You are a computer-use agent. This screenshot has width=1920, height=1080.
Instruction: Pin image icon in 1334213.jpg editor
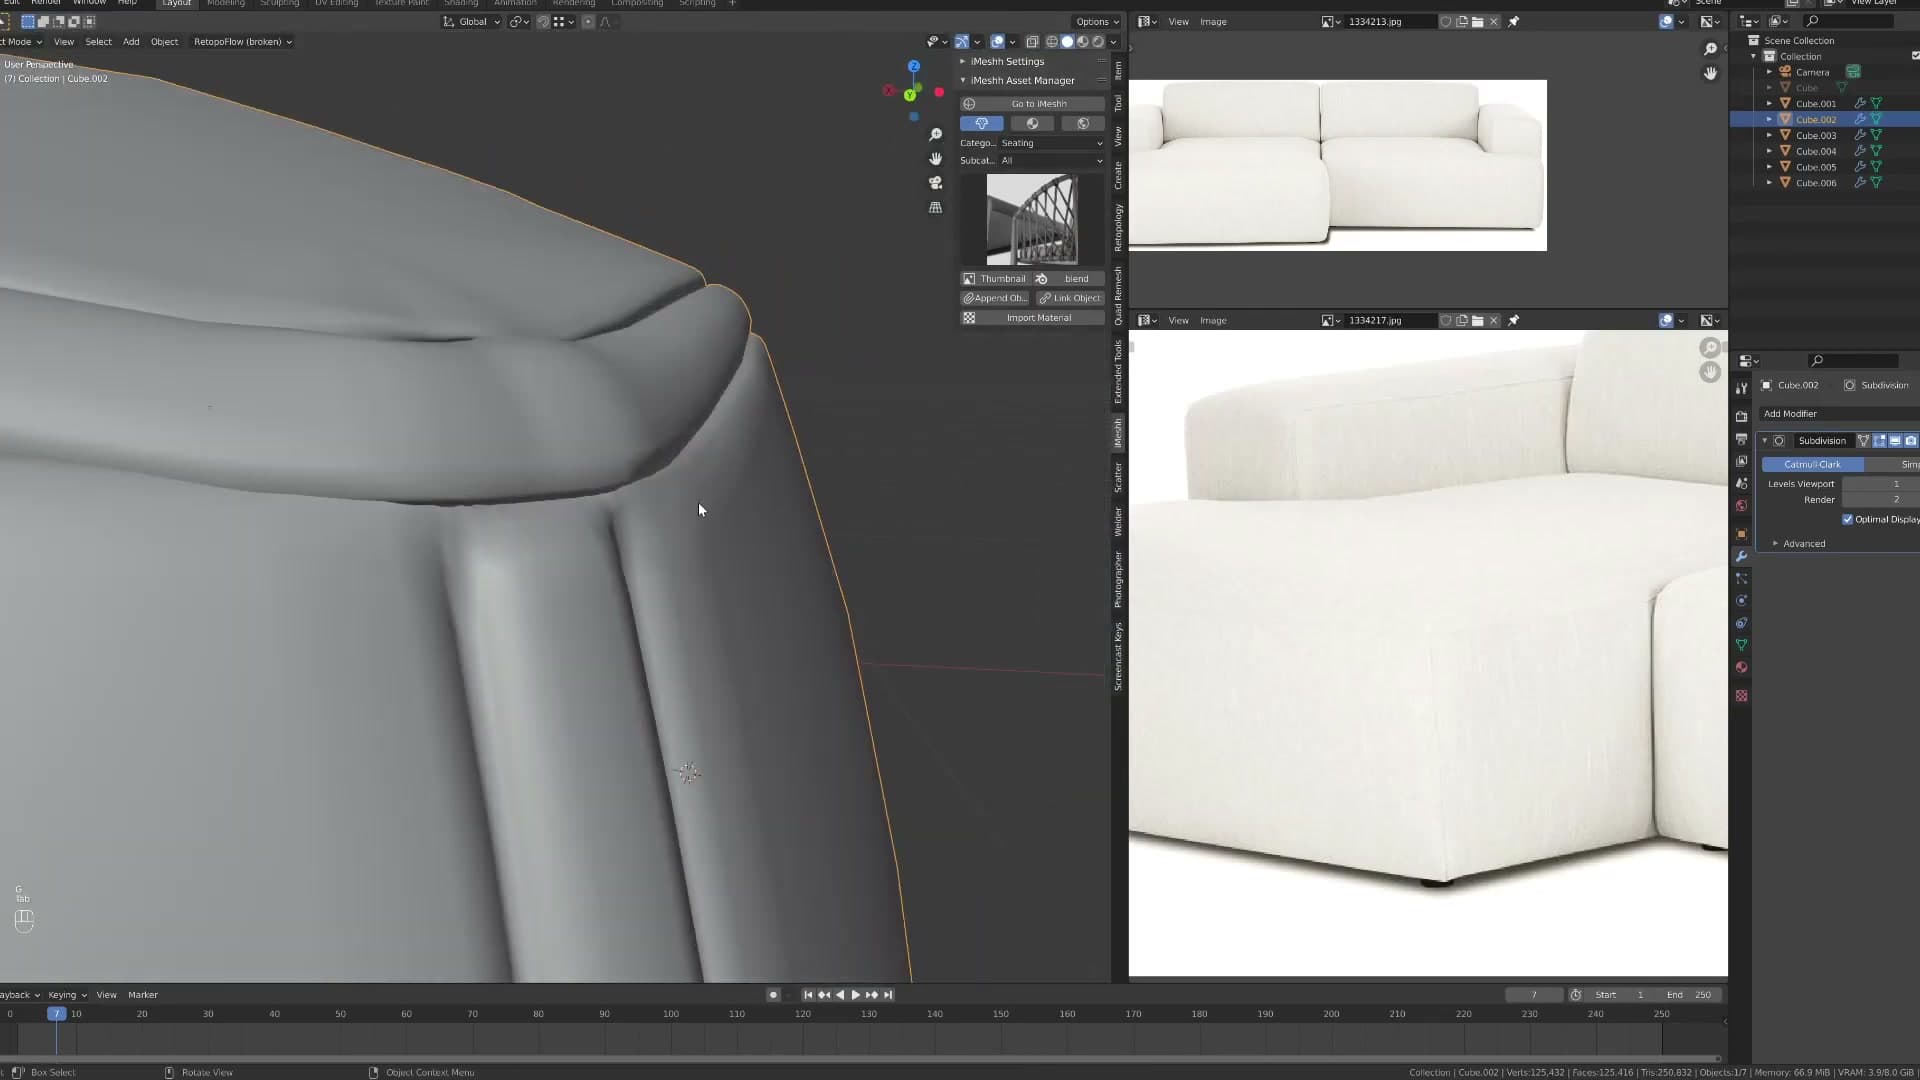click(1513, 22)
